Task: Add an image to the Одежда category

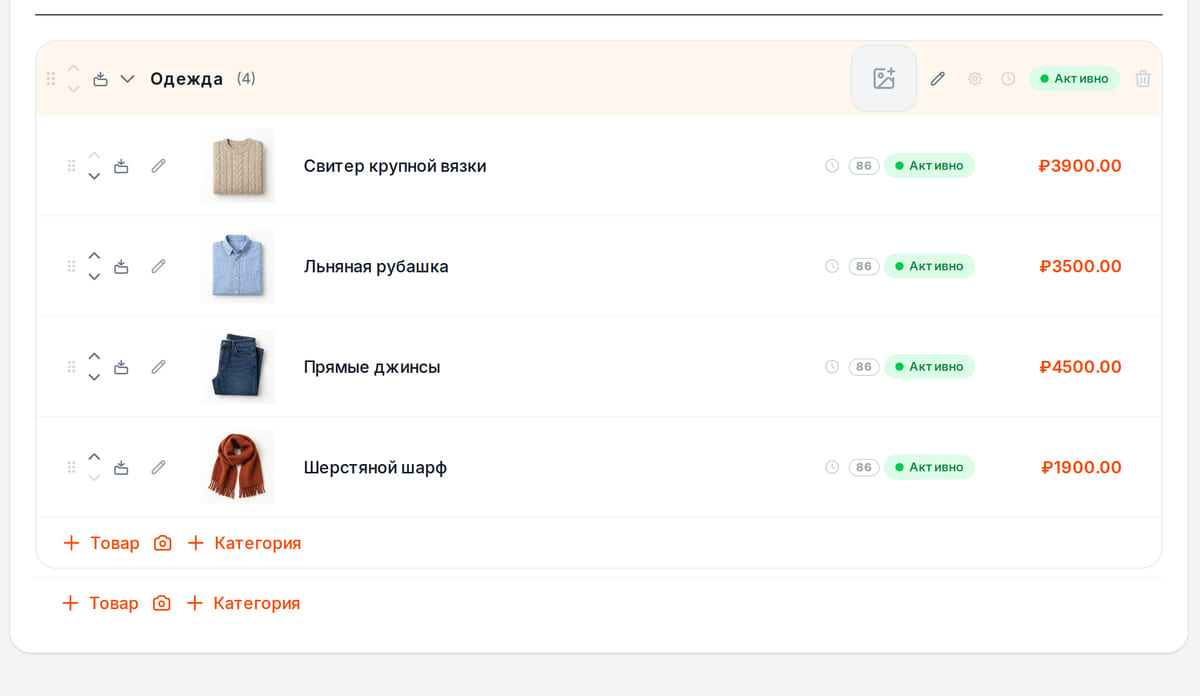Action: (884, 78)
